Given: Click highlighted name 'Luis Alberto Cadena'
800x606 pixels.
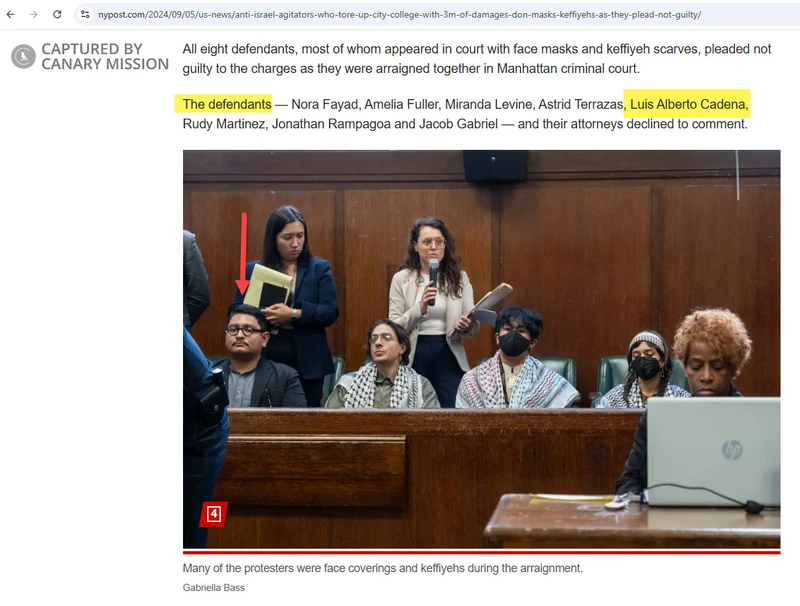Looking at the screenshot, I should pos(688,105).
